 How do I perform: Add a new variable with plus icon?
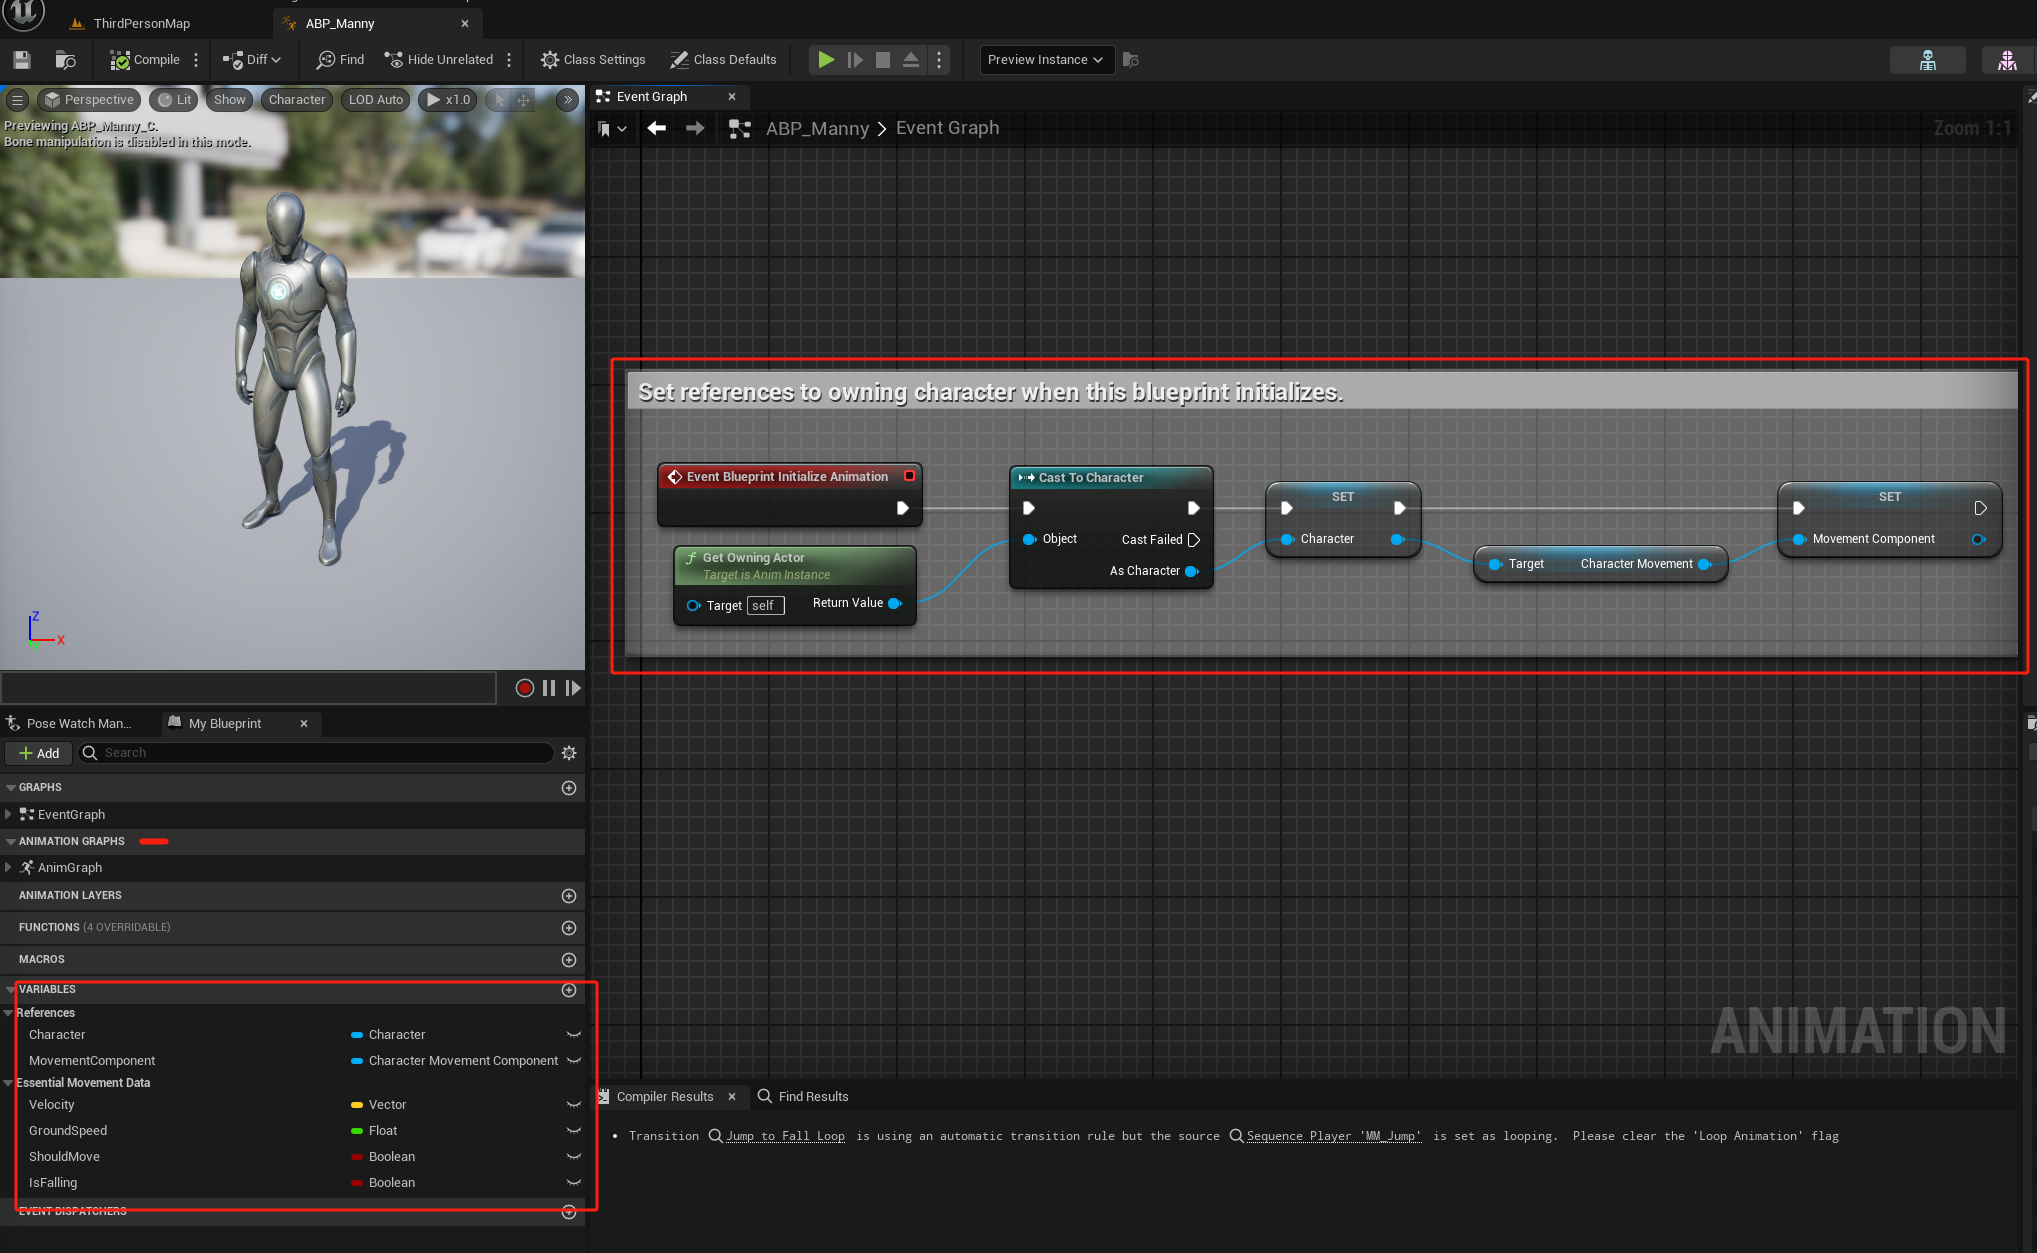pyautogui.click(x=569, y=990)
